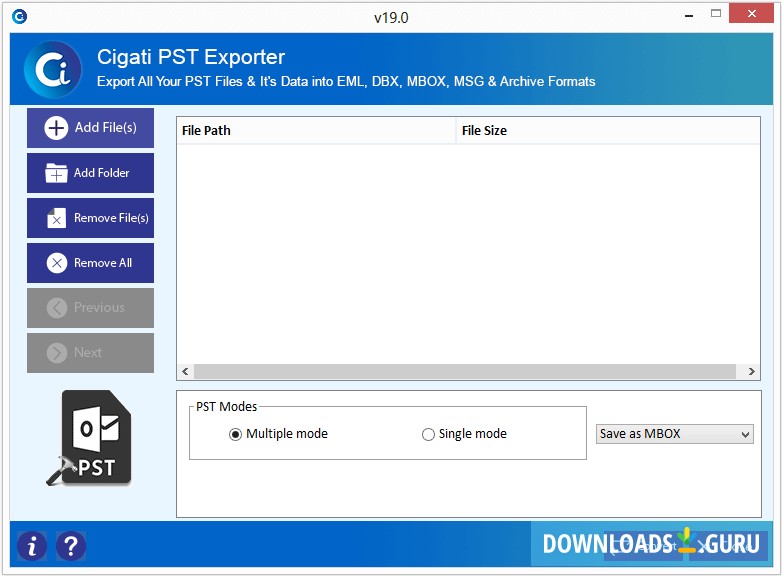Open the info icon in the bottom bar

[x=32, y=545]
